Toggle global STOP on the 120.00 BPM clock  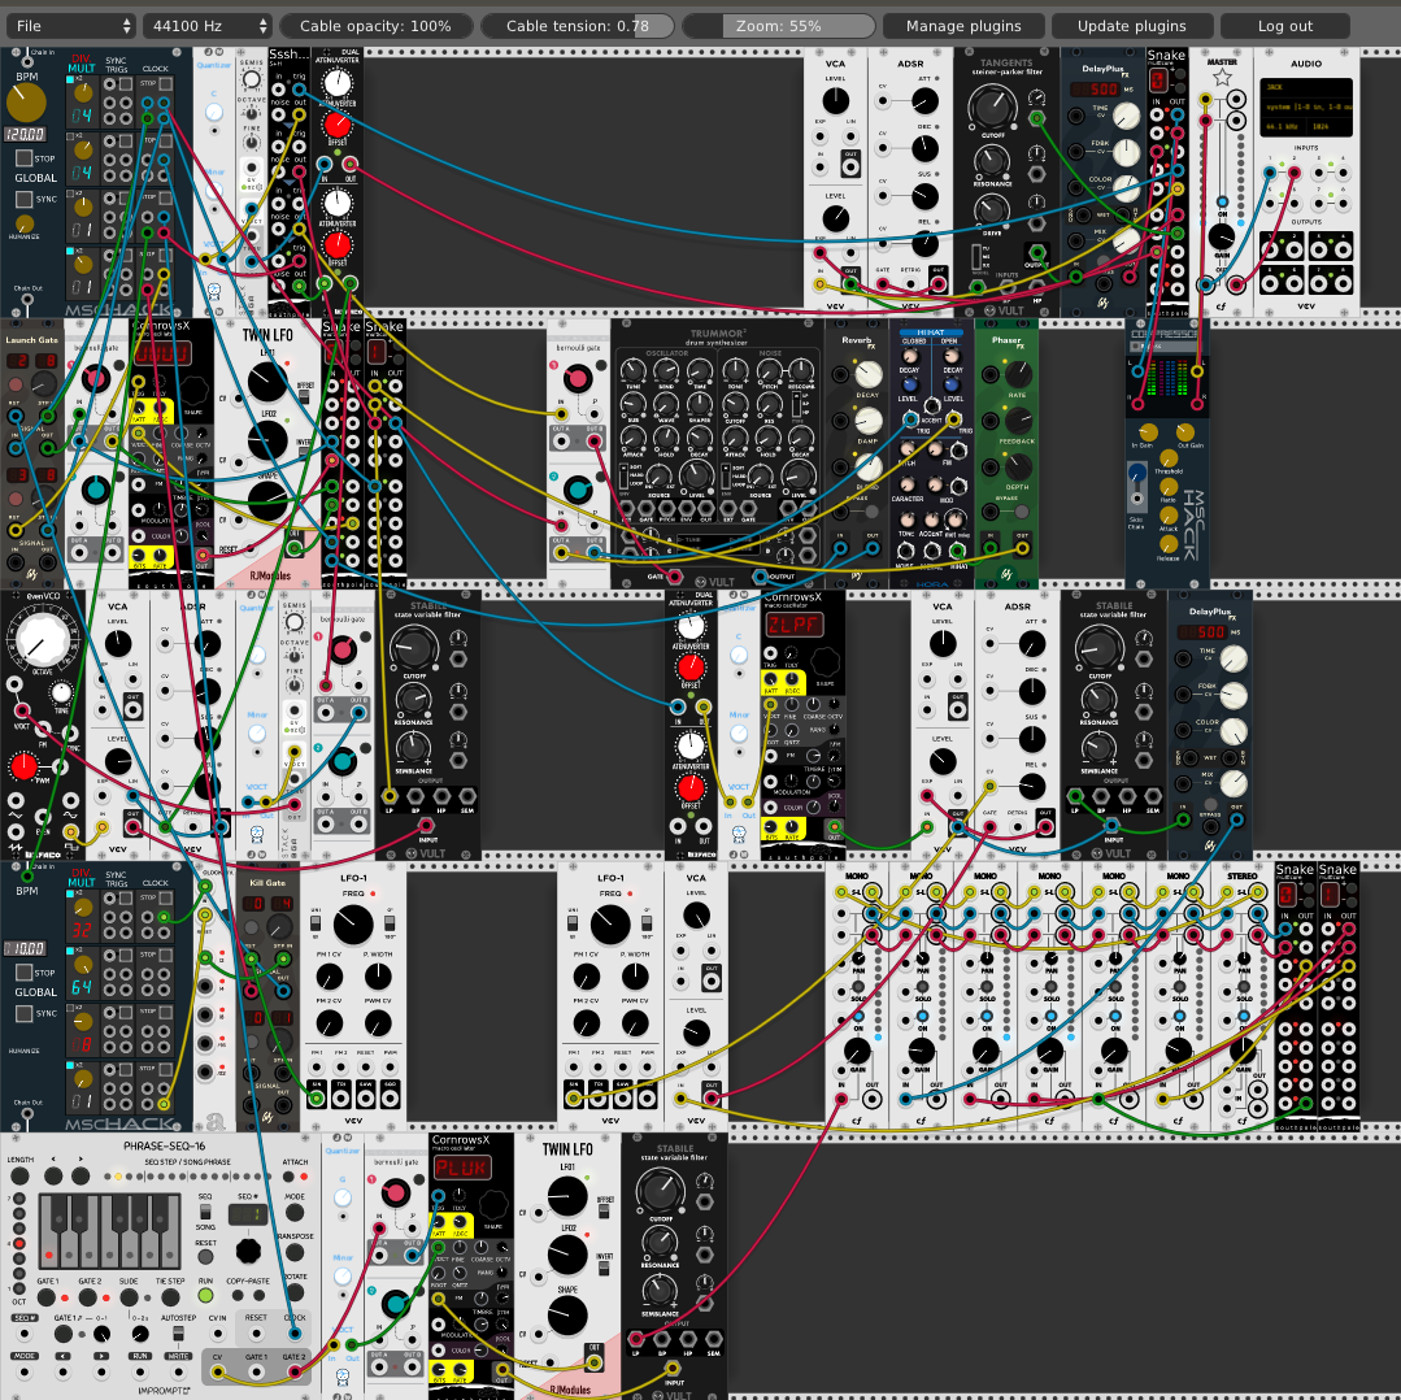point(24,158)
